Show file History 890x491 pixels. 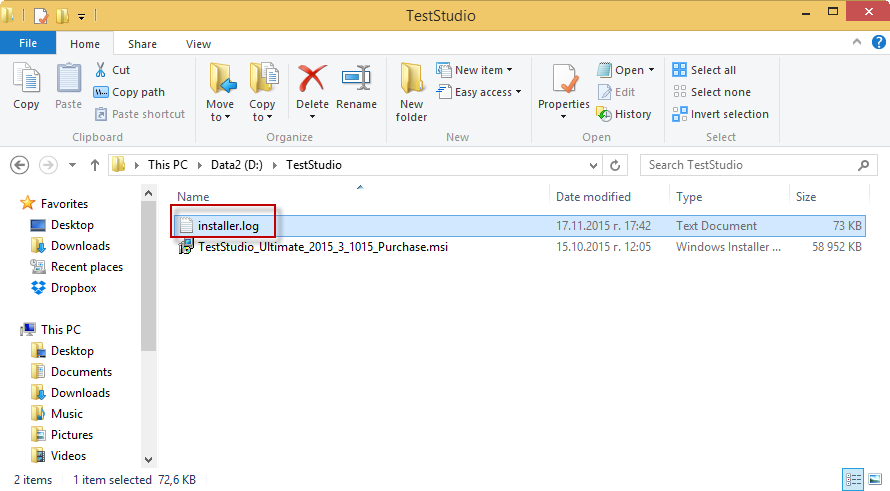624,114
